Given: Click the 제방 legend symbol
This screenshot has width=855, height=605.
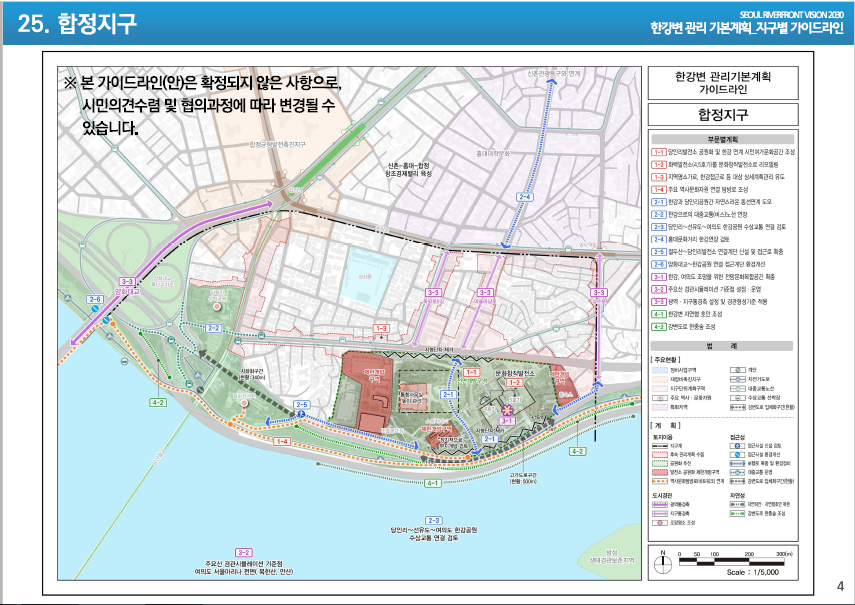Looking at the screenshot, I should coord(737,370).
